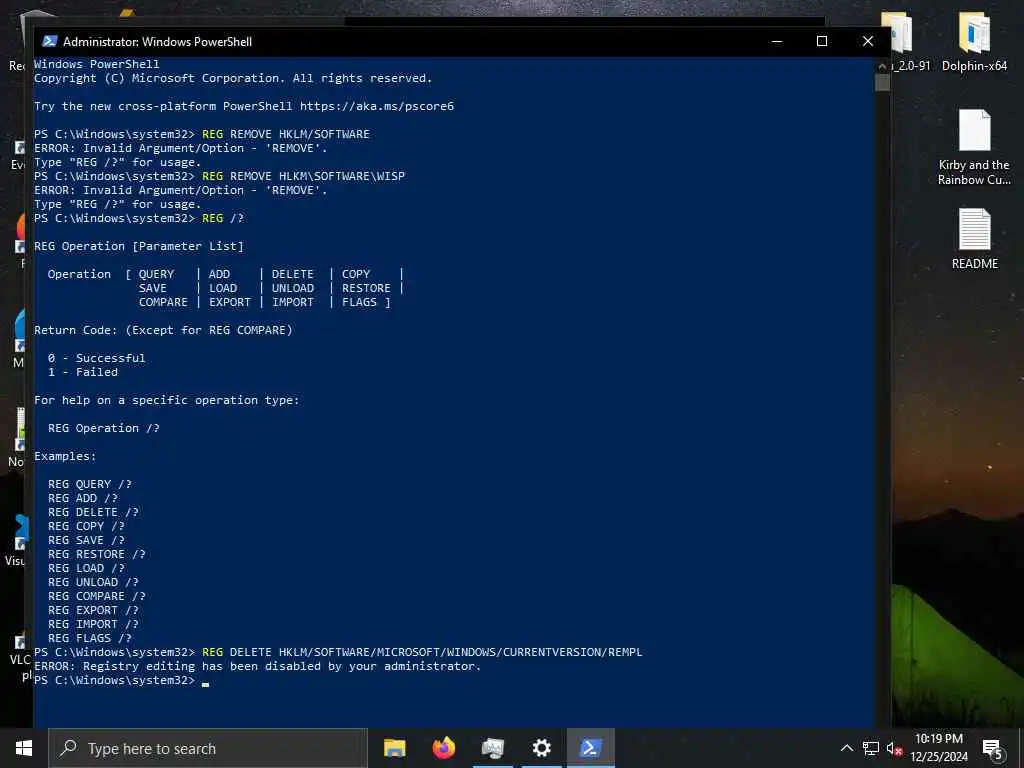Minimize the PowerShell window
The image size is (1024, 768).
[x=776, y=41]
